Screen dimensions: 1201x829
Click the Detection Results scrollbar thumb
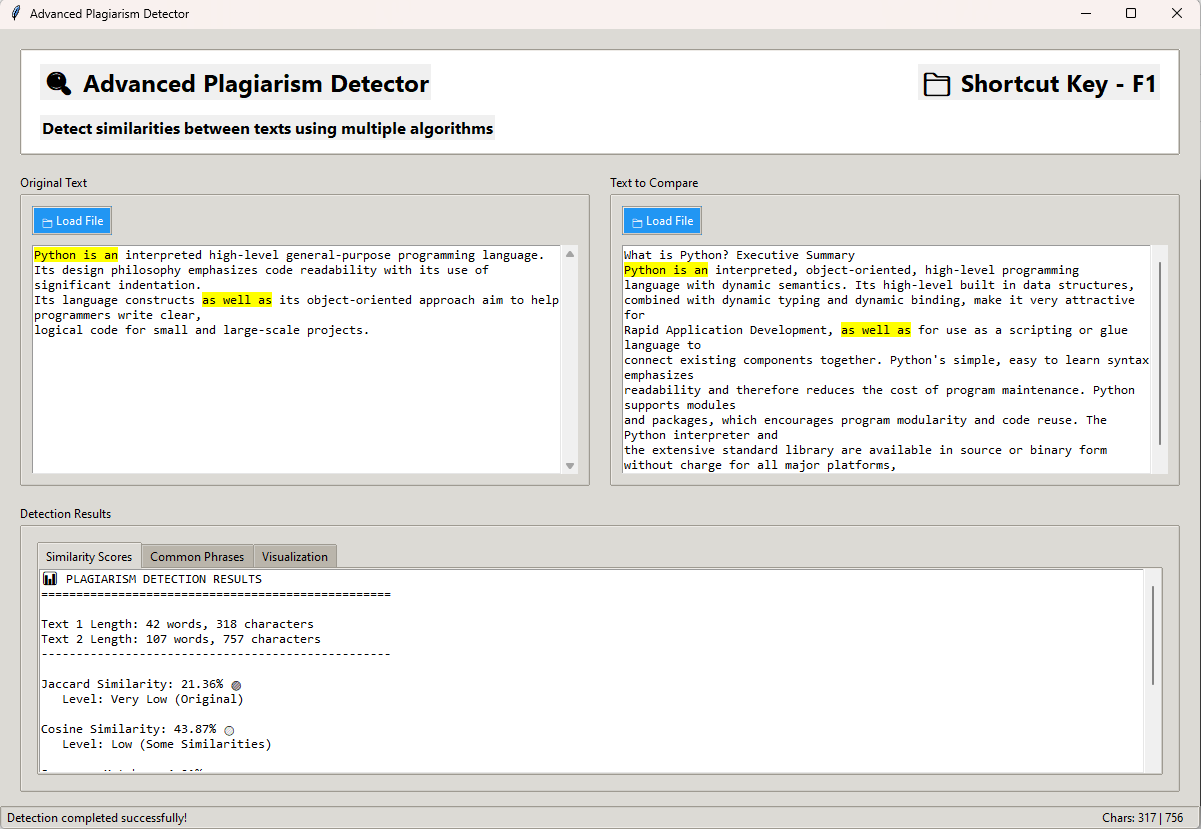(x=1152, y=635)
